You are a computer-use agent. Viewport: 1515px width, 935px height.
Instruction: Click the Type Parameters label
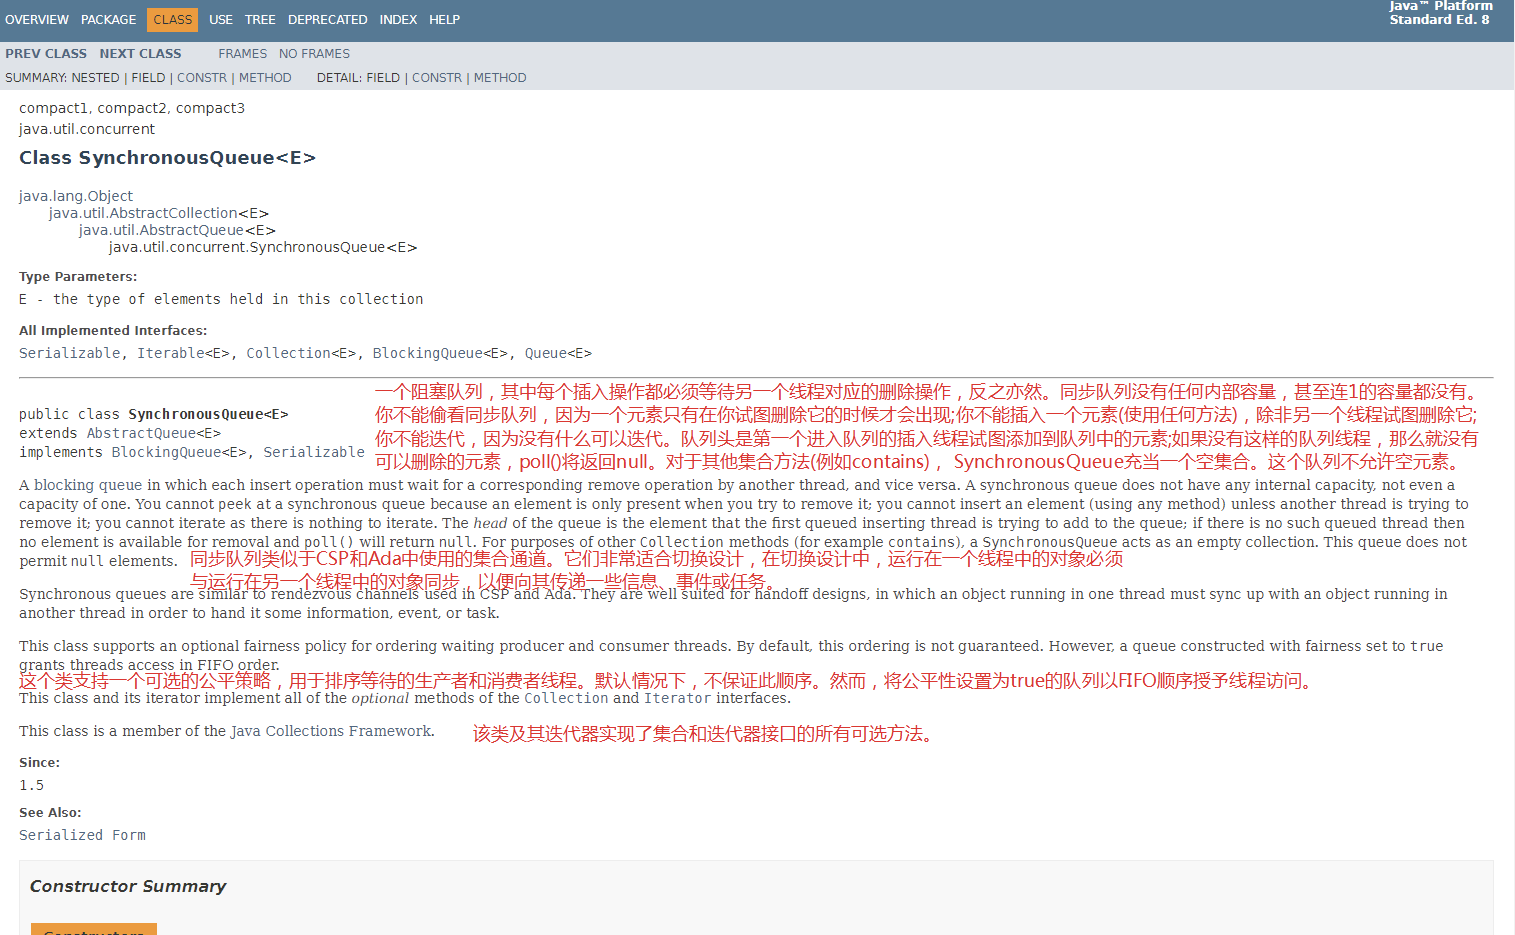coord(78,277)
